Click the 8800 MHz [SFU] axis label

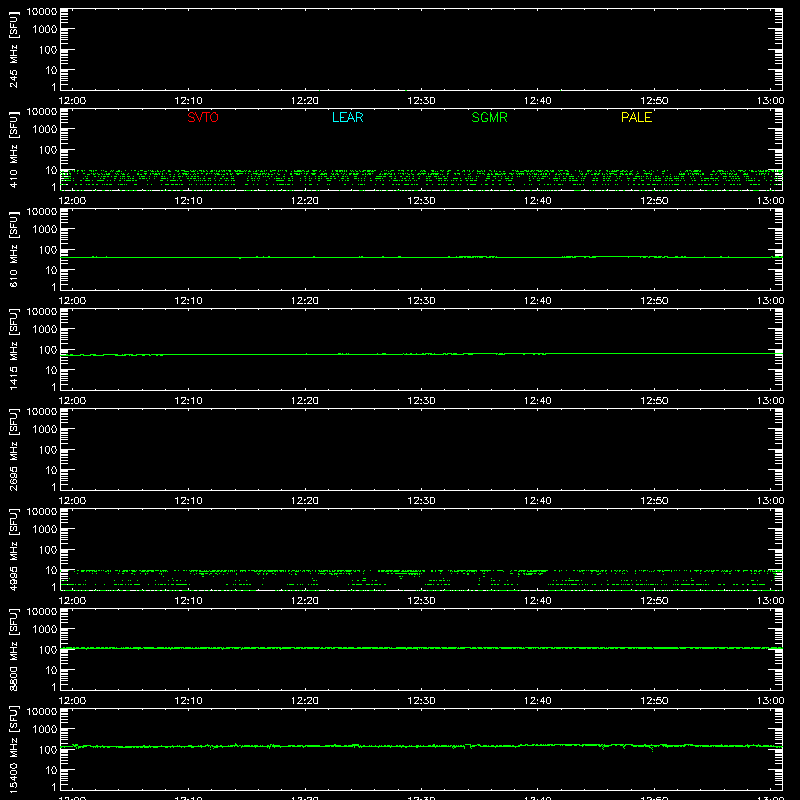point(13,649)
